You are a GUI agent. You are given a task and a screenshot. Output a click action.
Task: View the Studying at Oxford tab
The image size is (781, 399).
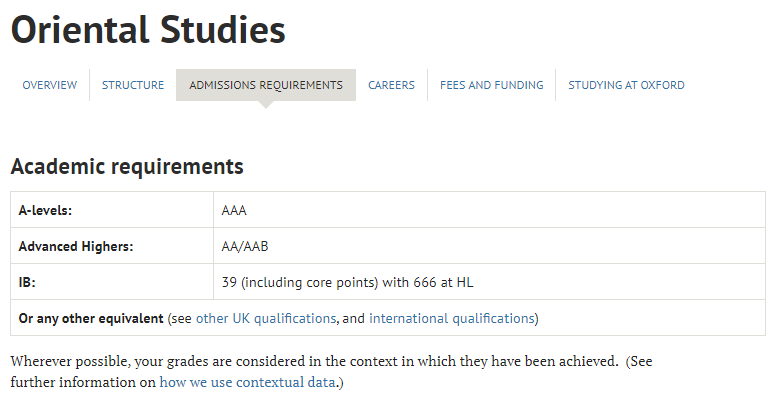626,85
